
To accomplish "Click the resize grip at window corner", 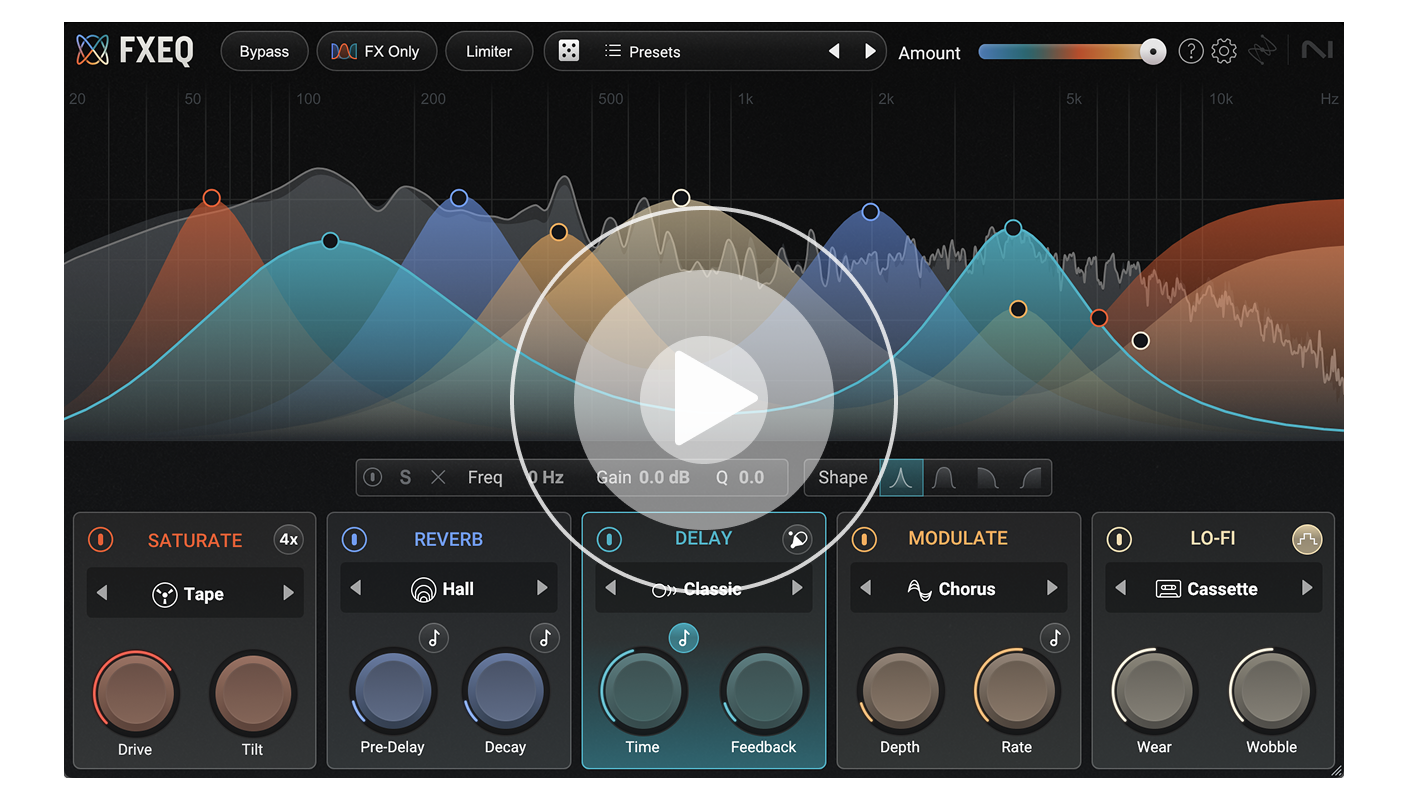I will (x=1336, y=771).
